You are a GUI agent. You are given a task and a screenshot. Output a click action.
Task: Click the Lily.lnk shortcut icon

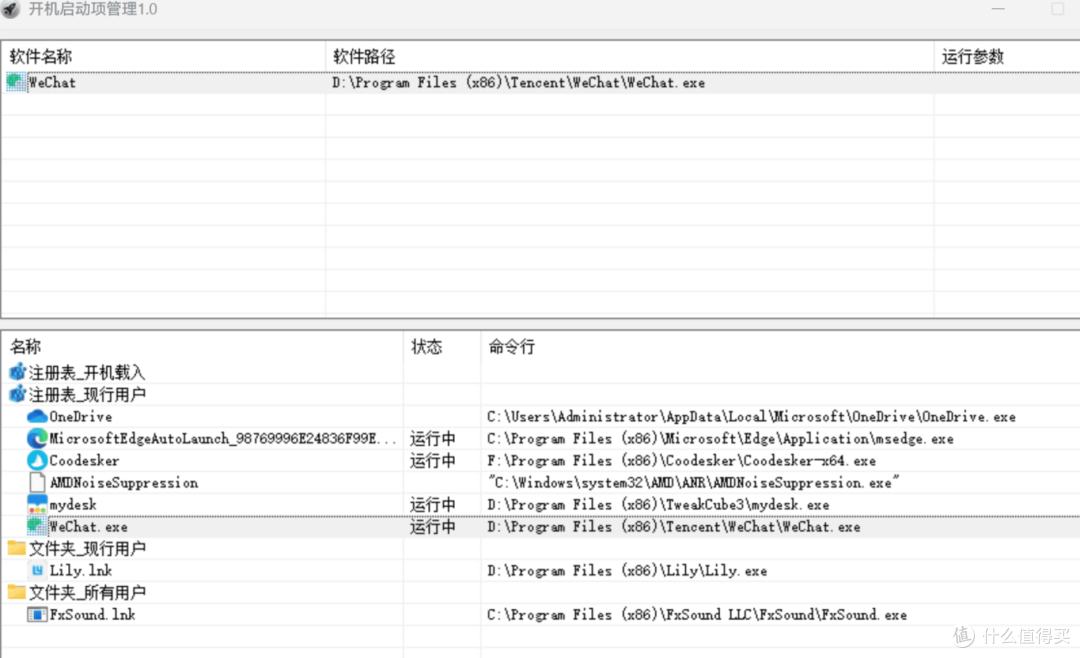tap(37, 570)
